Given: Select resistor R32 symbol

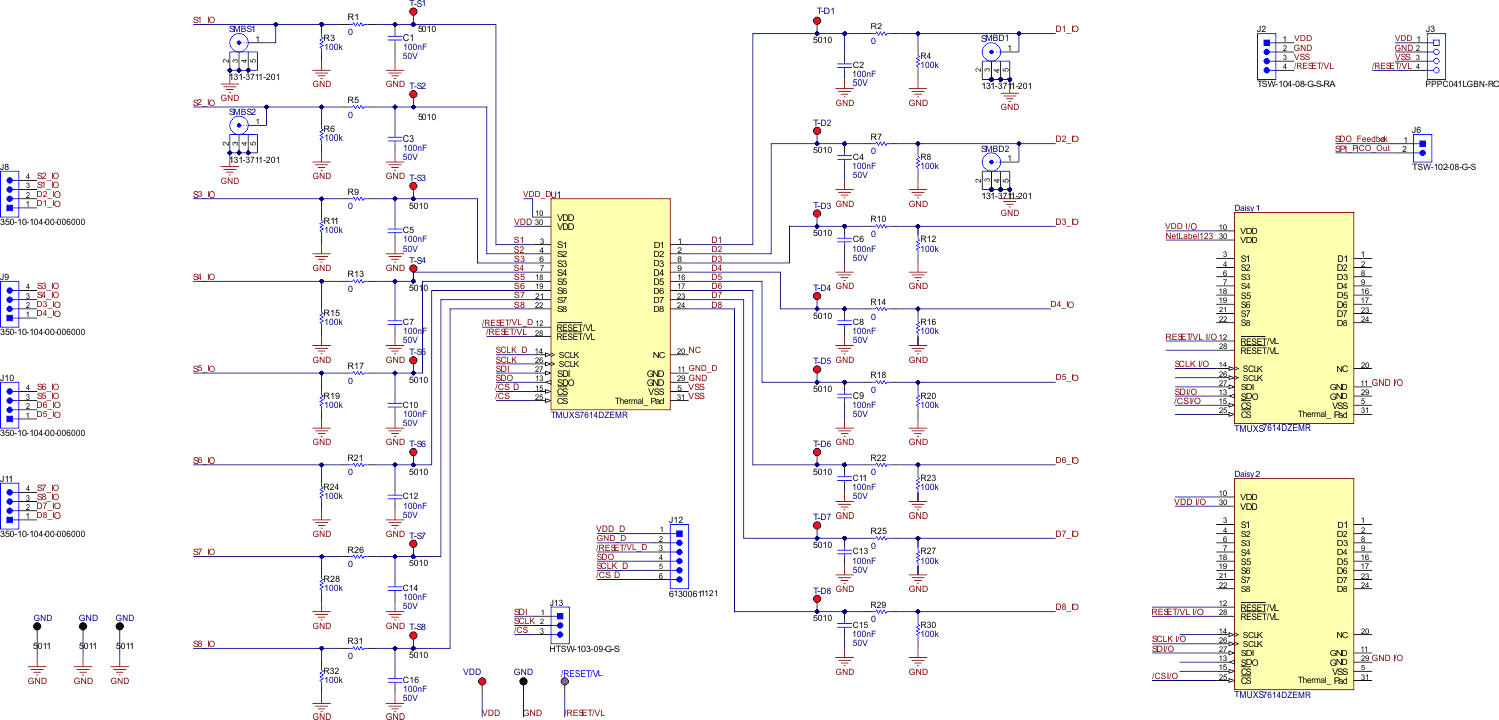Looking at the screenshot, I should 321,675.
